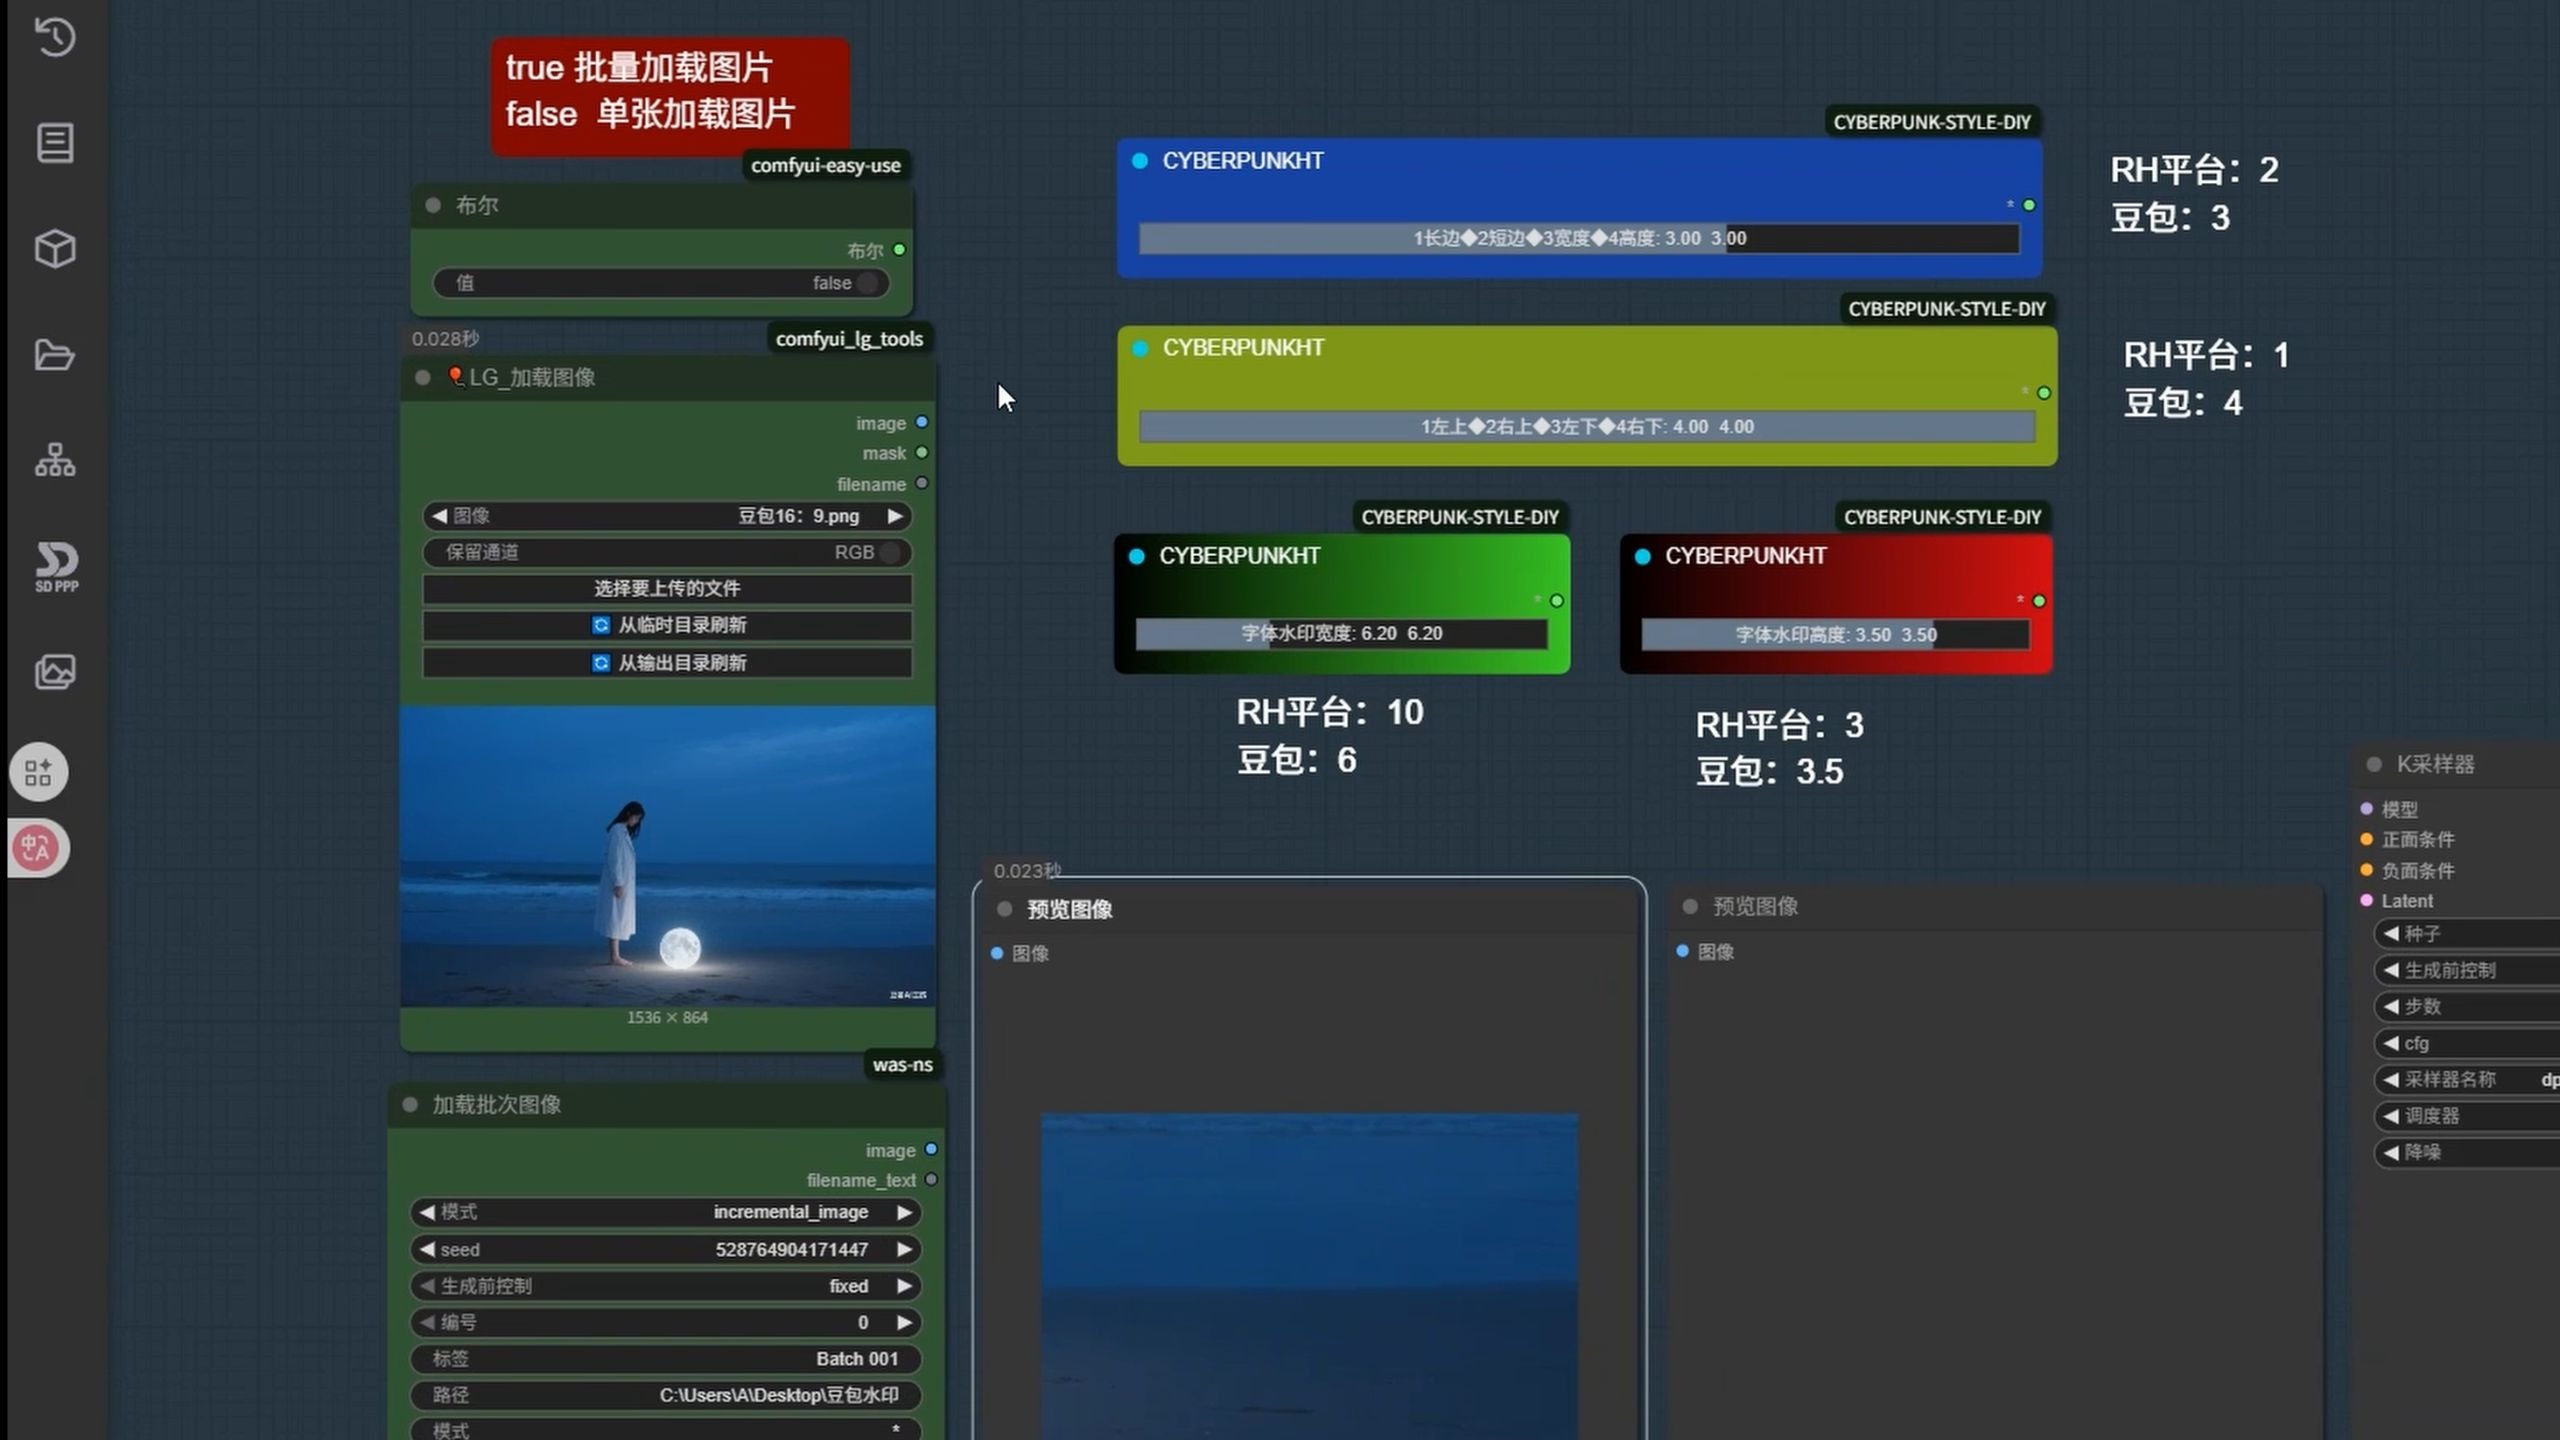
Task: Increase seed with its right arrow
Action: pyautogui.click(x=904, y=1249)
